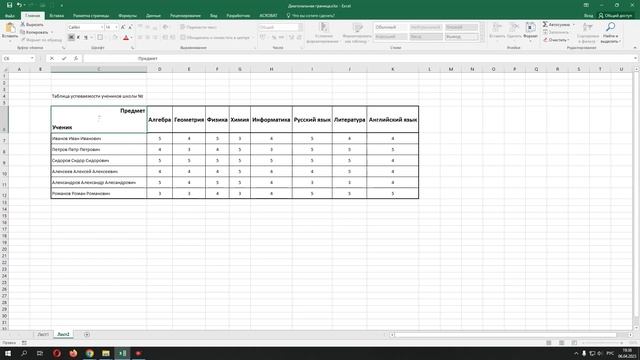Click the Undo arrow icon
640x360 pixels.
19,5
